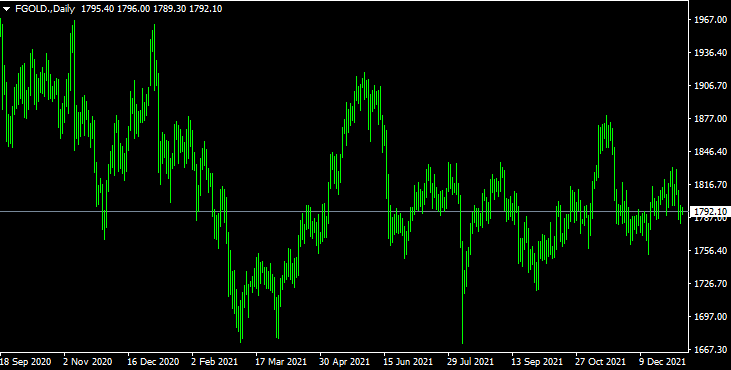This screenshot has height=370, width=731.
Task: Click the gray horizontal bid price line
Action: 344,212
